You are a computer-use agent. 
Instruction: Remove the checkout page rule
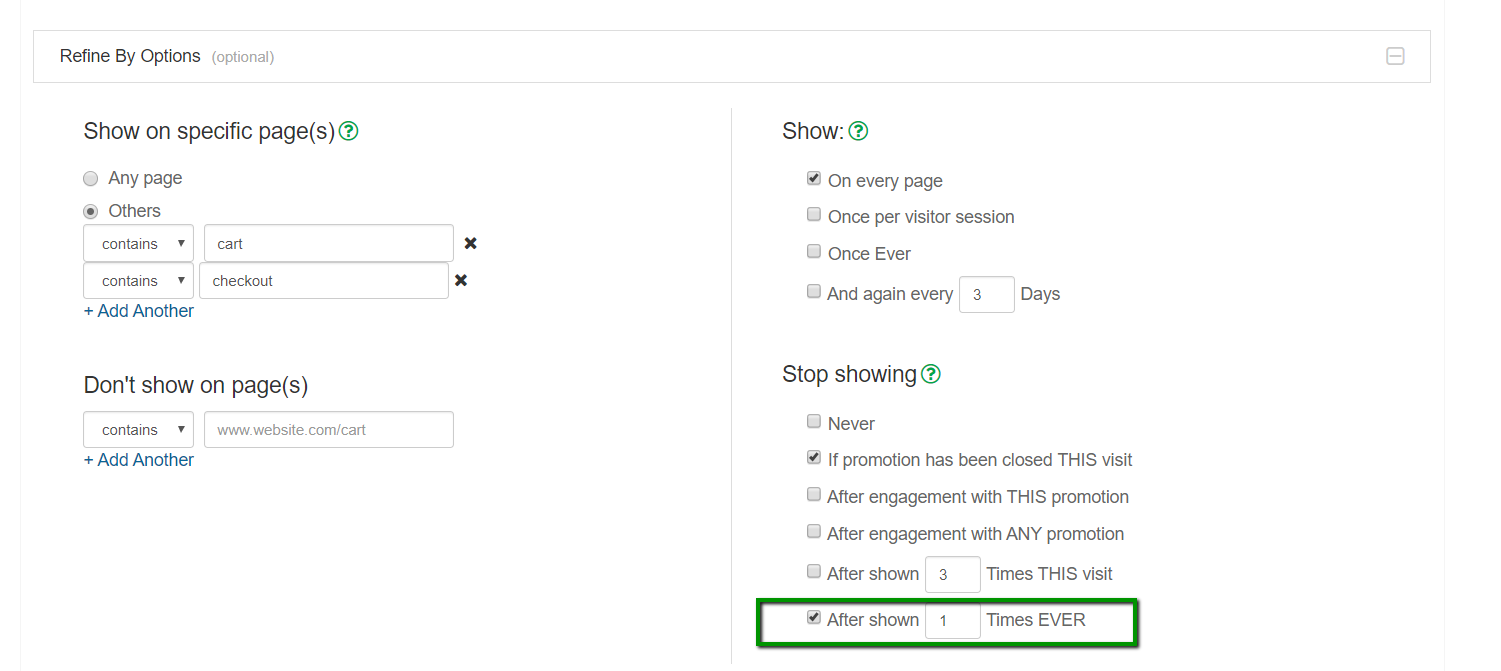(x=461, y=281)
